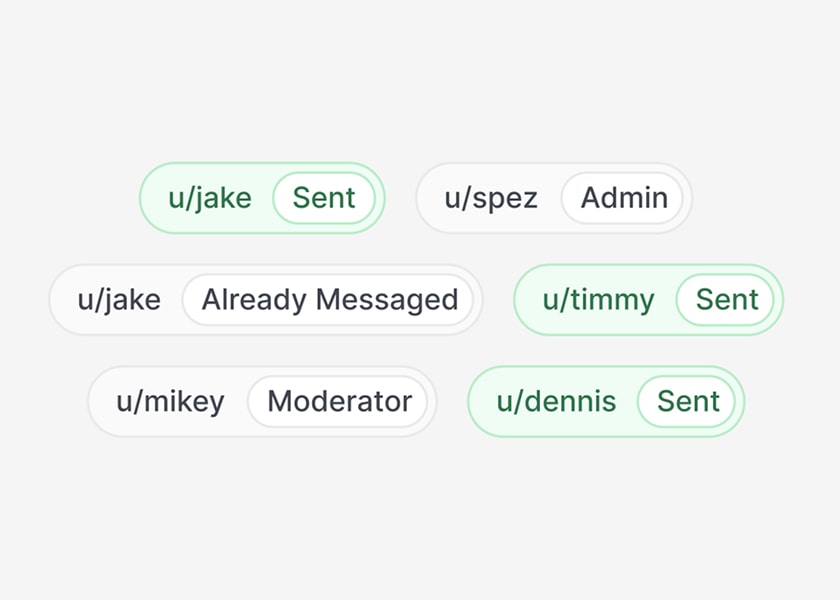Viewport: 840px width, 600px height.
Task: Open the u/timmy username link
Action: pyautogui.click(x=597, y=299)
